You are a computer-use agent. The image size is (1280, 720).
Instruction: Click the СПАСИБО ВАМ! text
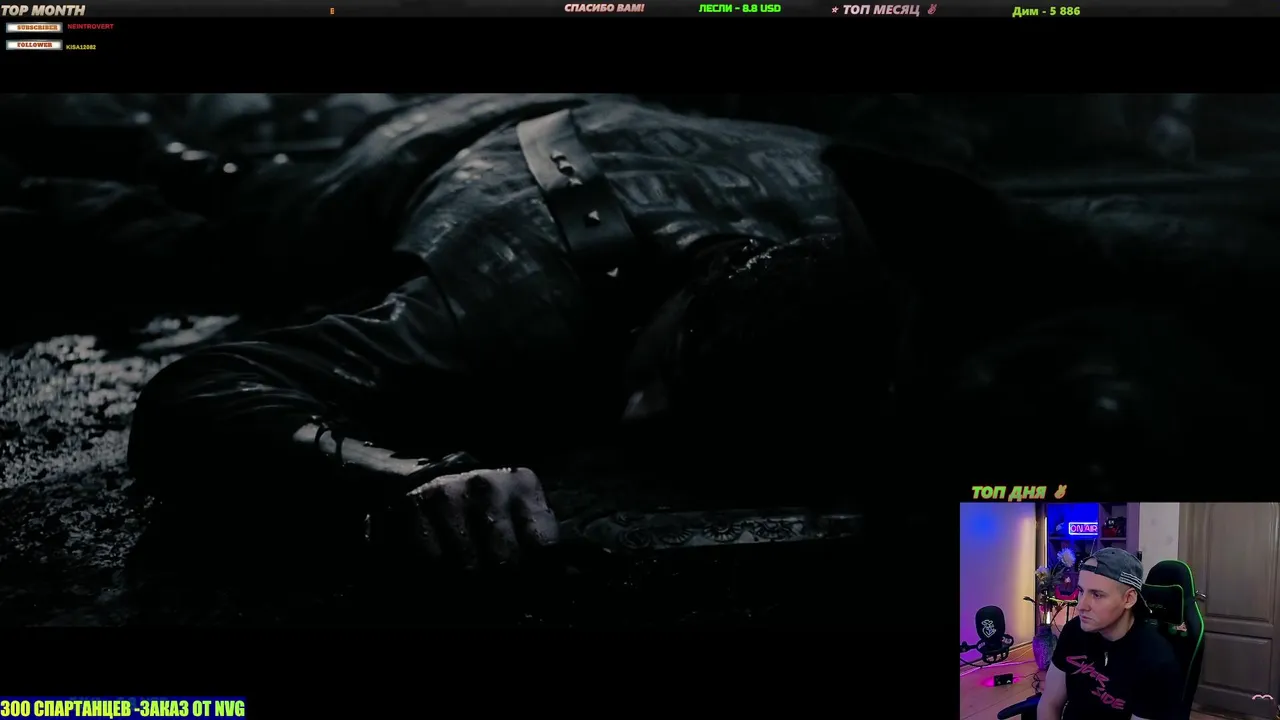pyautogui.click(x=604, y=8)
